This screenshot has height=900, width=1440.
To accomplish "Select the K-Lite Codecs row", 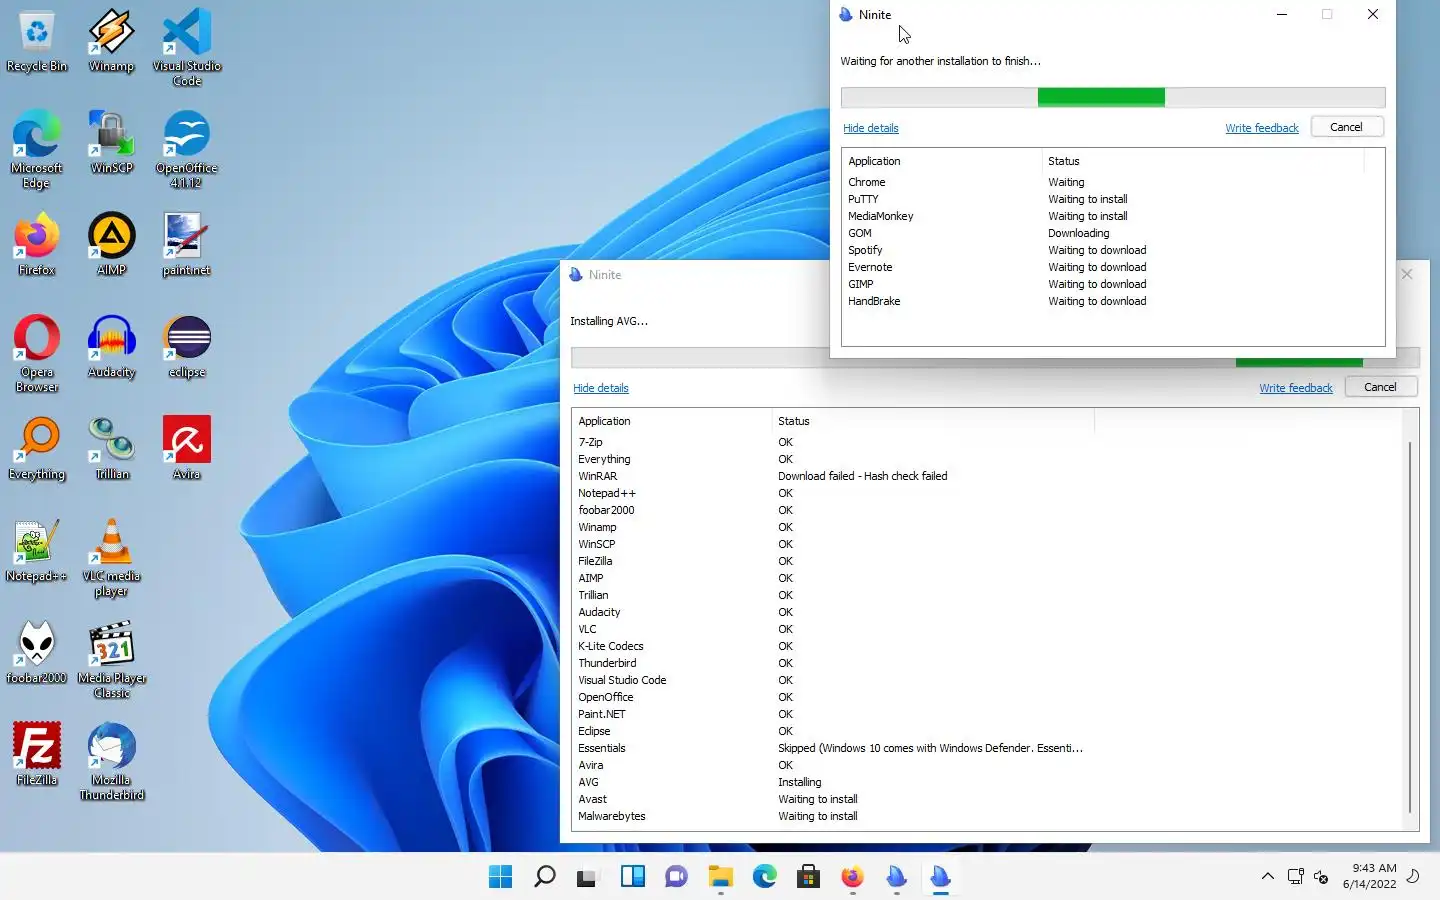I will click(x=987, y=646).
